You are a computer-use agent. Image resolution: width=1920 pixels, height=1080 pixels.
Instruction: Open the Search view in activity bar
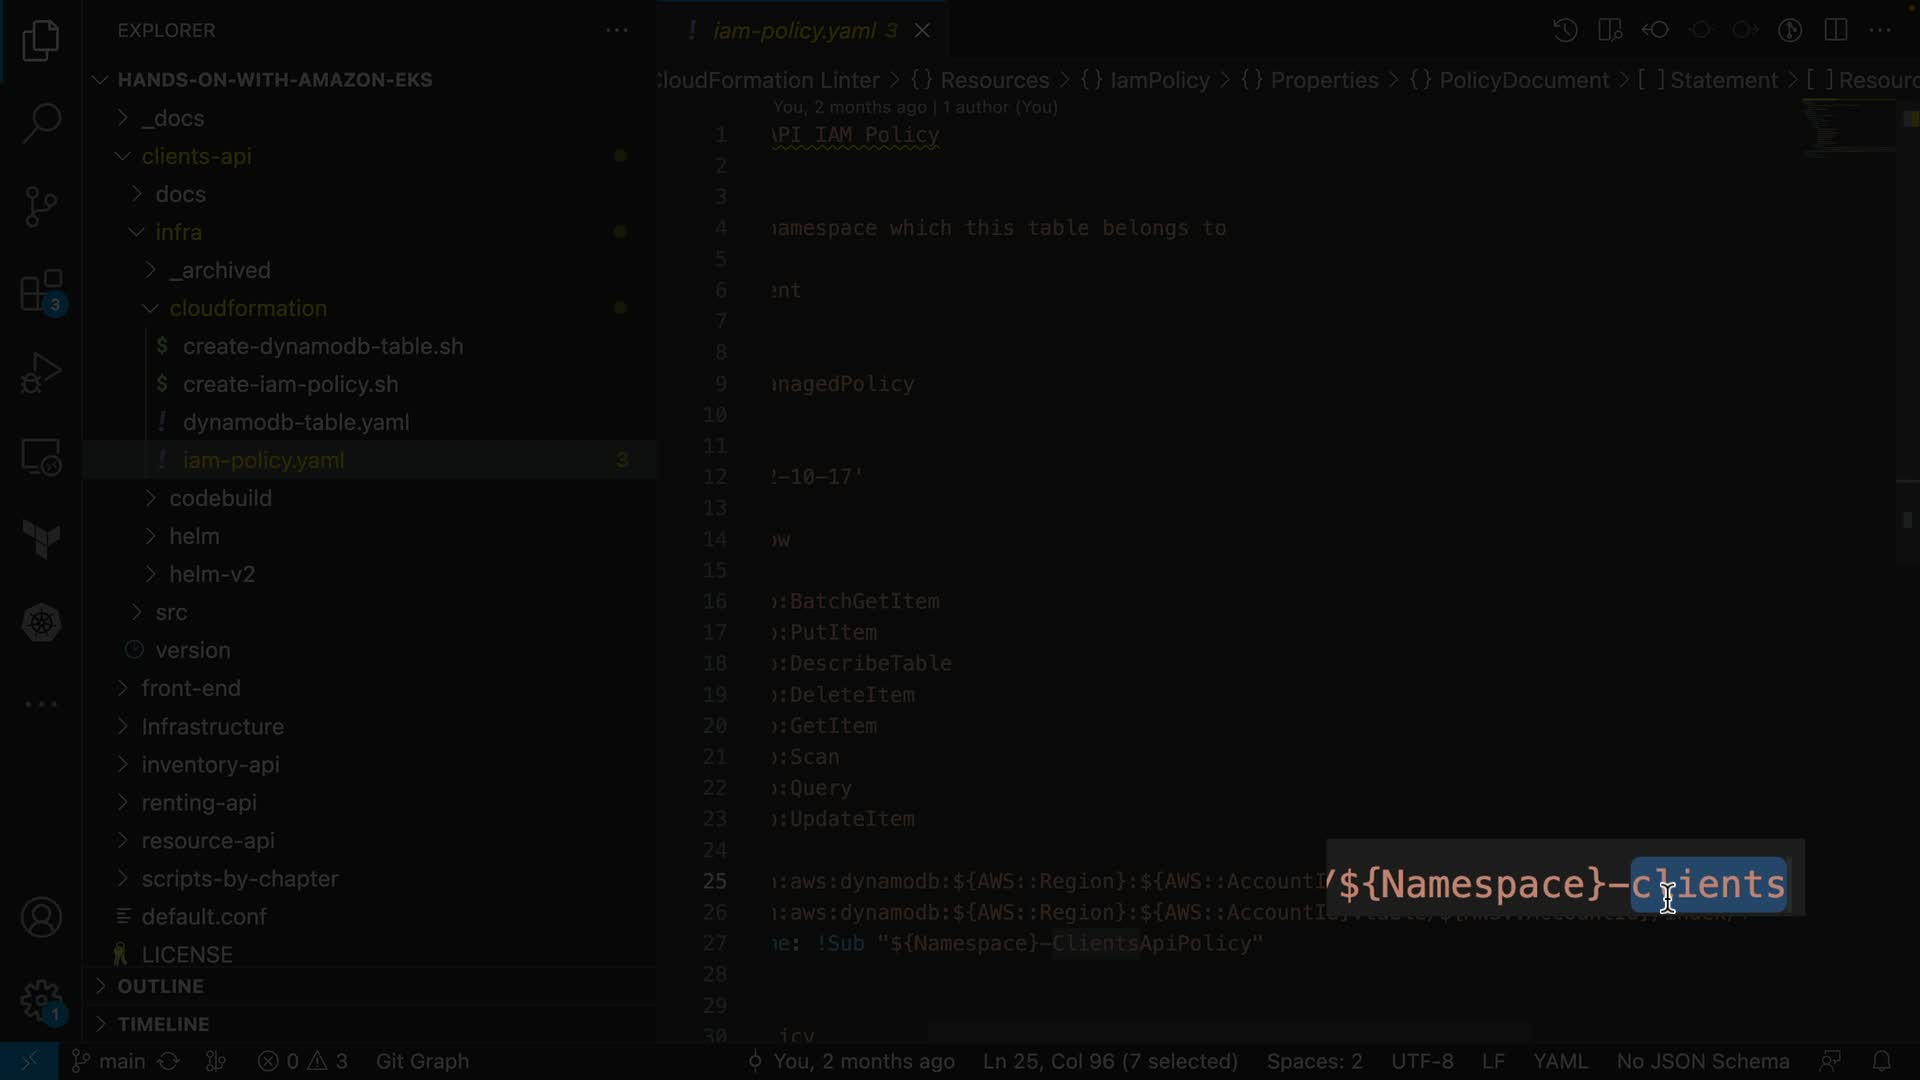41,123
